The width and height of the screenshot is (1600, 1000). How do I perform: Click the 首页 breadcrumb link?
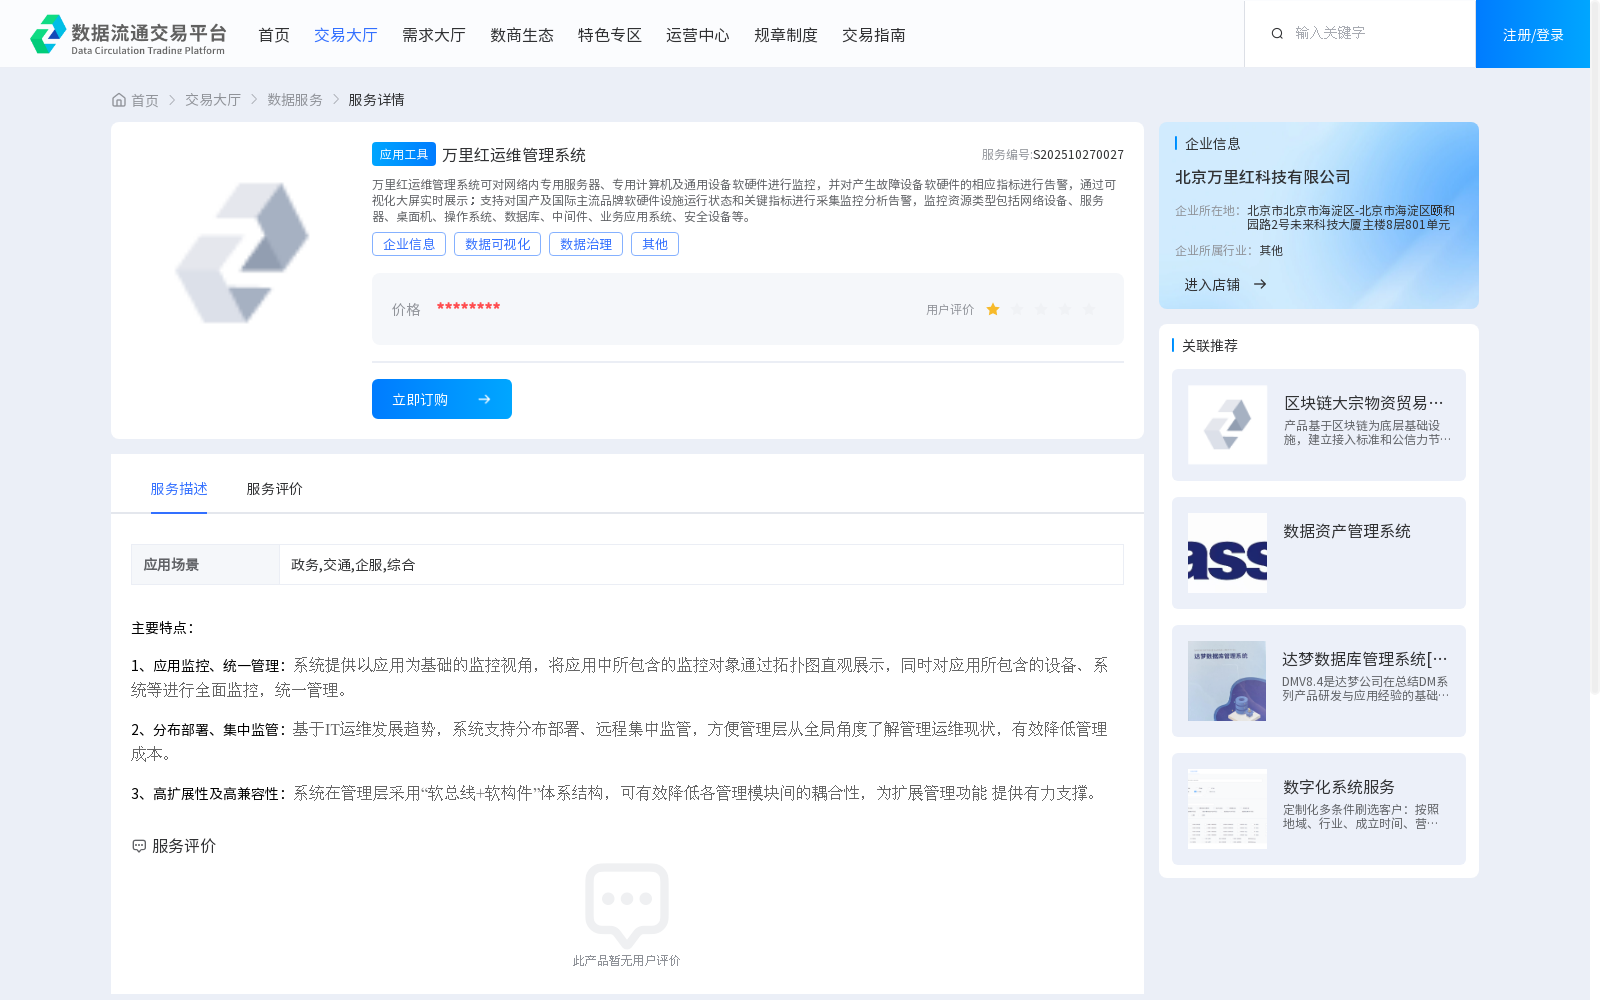pos(145,100)
